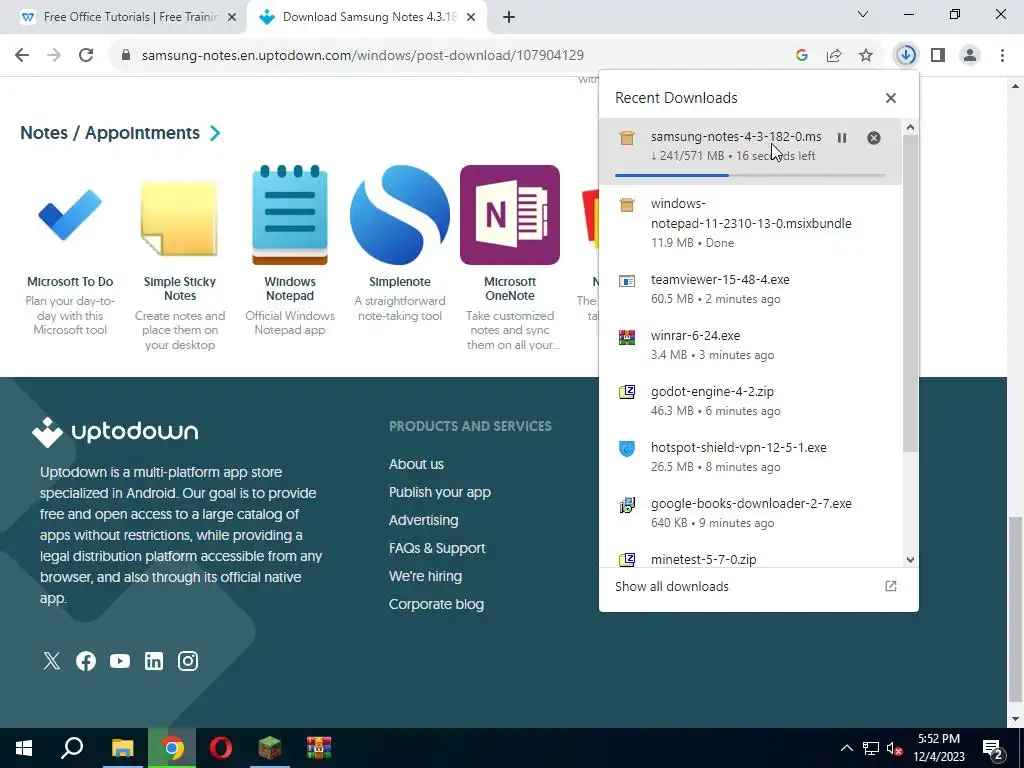
Task: Launch Opera from taskbar
Action: [x=221, y=748]
